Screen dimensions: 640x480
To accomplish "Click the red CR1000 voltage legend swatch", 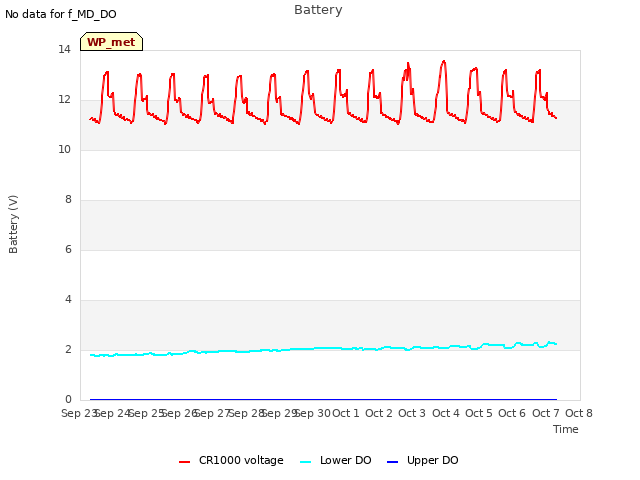I will (x=184, y=462).
